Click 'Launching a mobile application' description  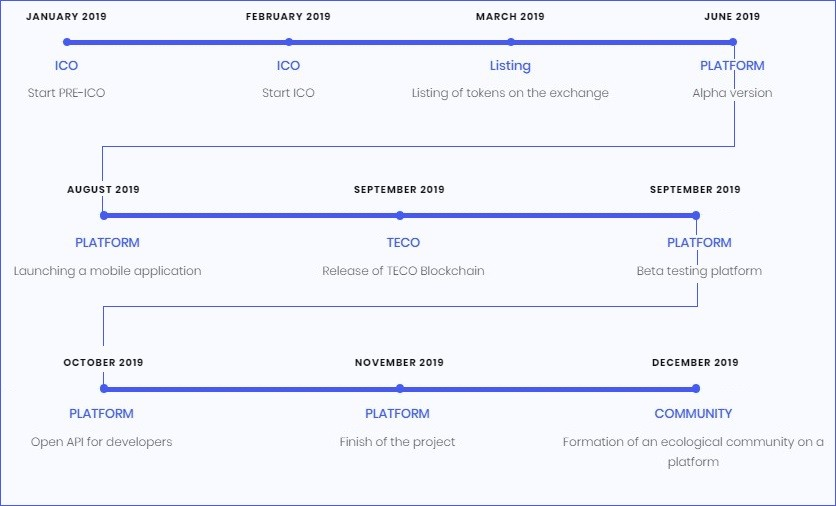click(x=108, y=271)
